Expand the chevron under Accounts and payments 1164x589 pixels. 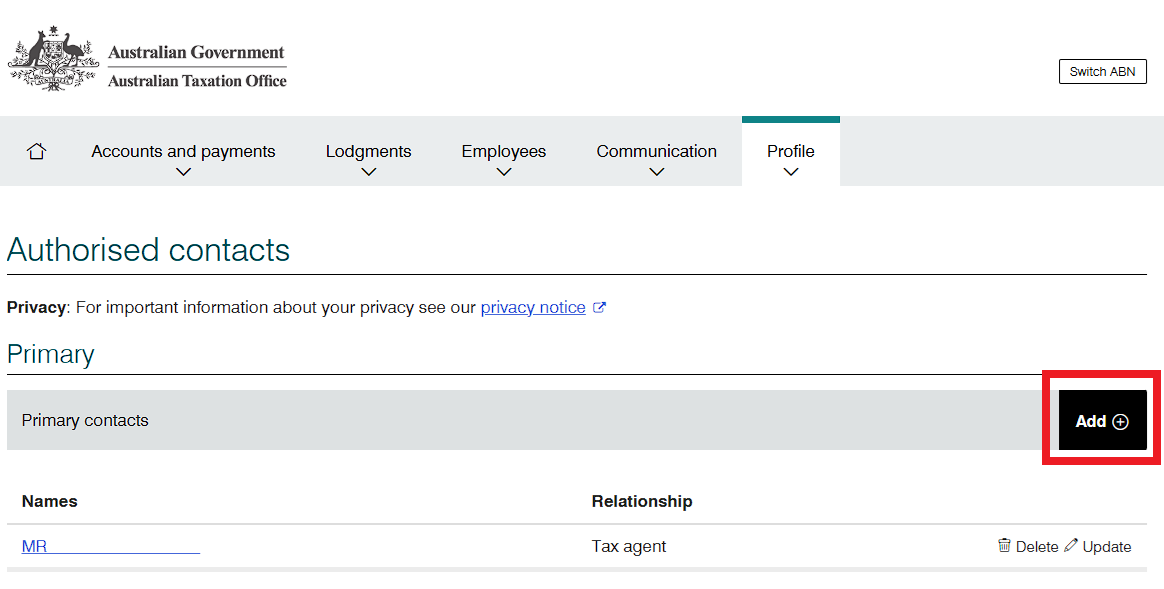point(183,172)
